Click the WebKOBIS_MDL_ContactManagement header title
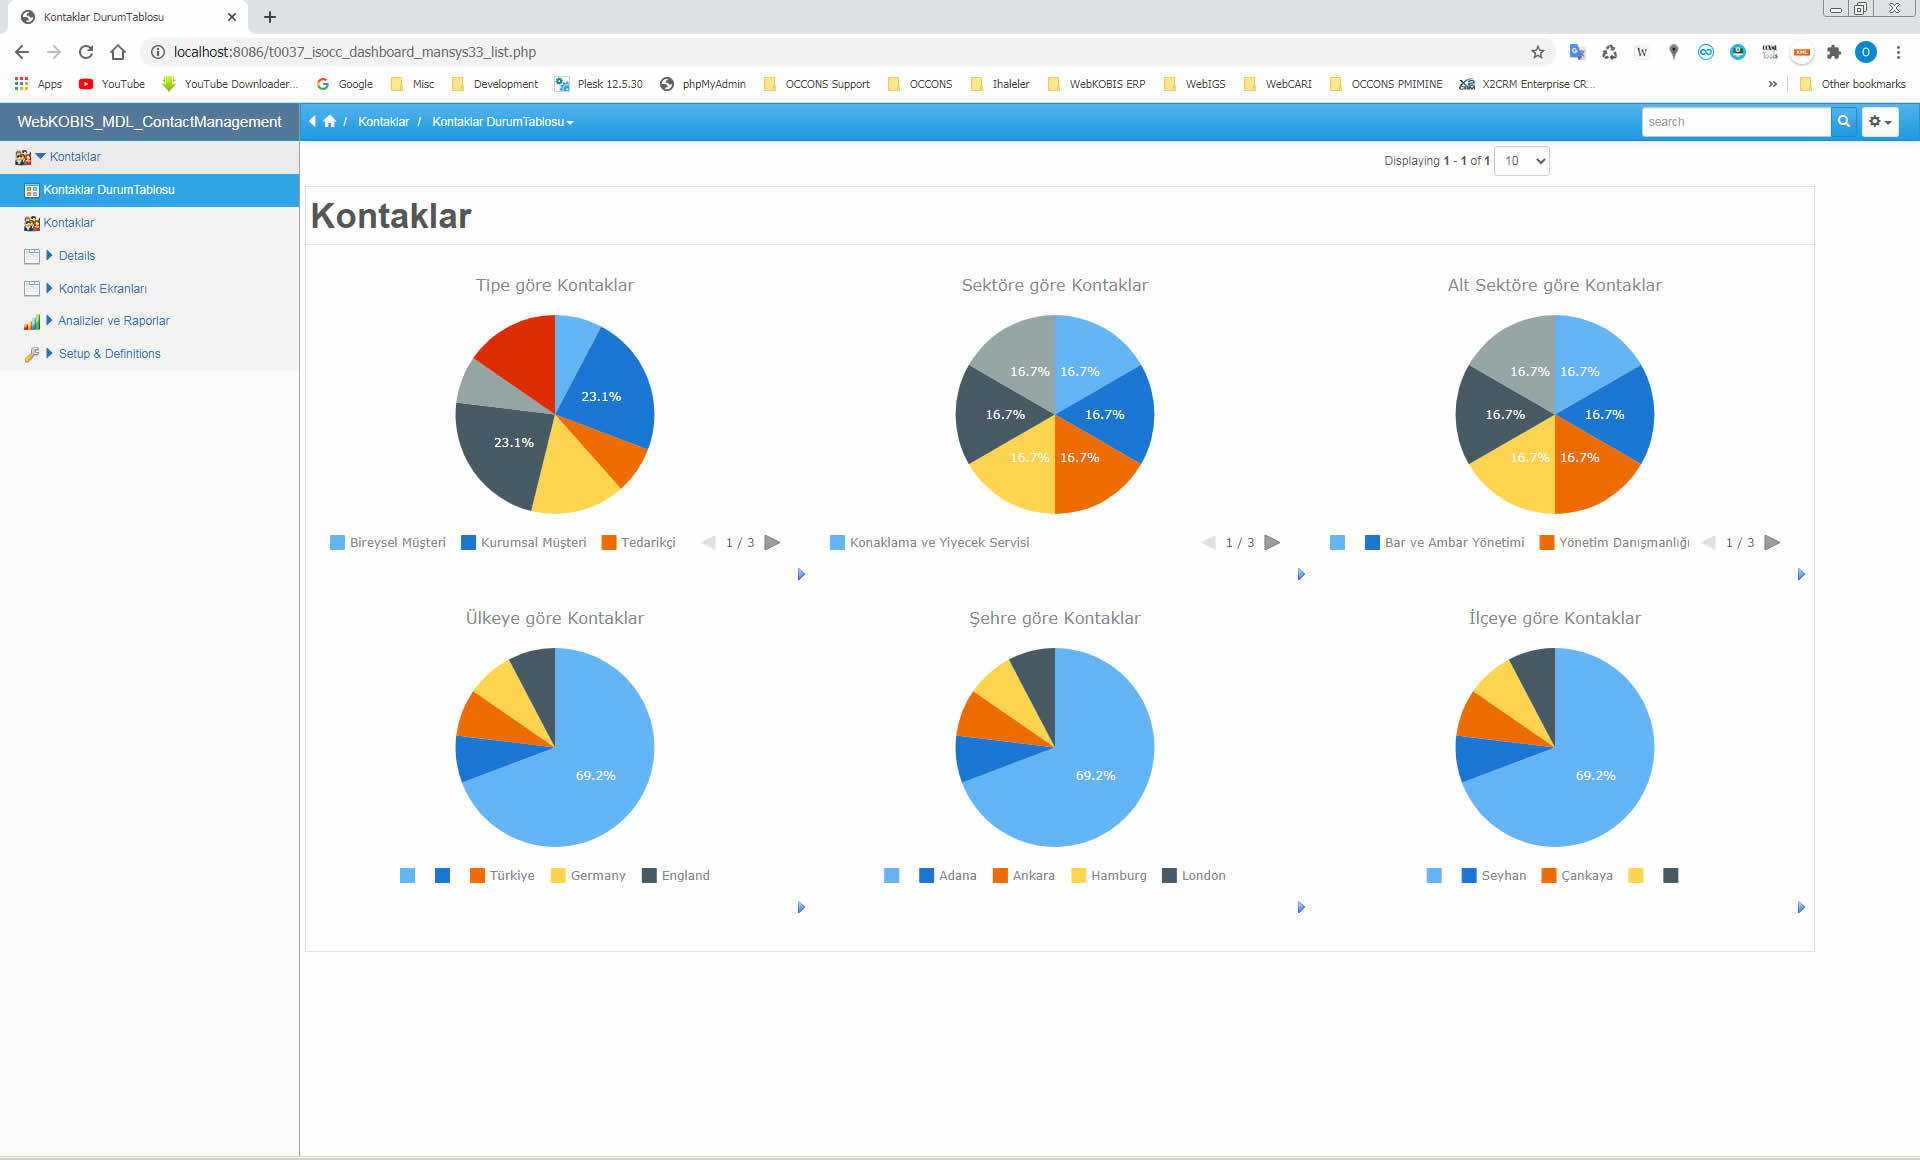1920x1160 pixels. [149, 121]
